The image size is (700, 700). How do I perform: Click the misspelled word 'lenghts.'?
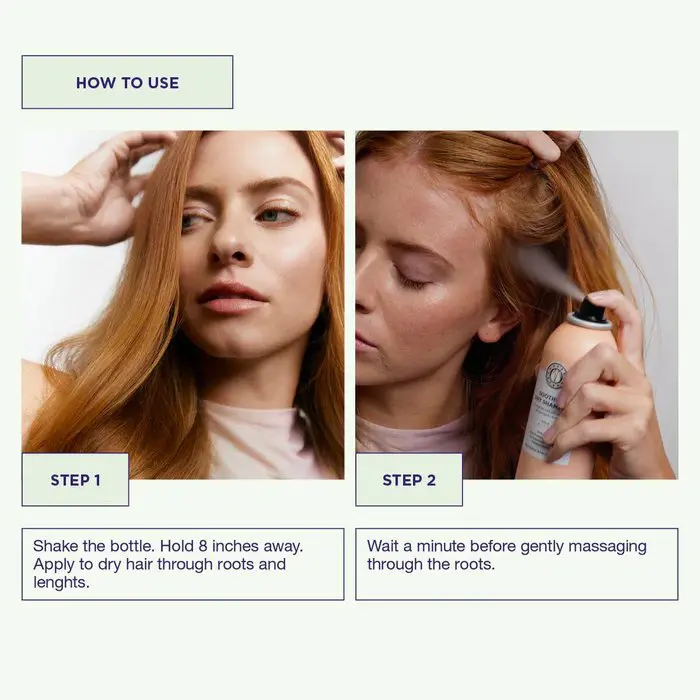coord(61,582)
